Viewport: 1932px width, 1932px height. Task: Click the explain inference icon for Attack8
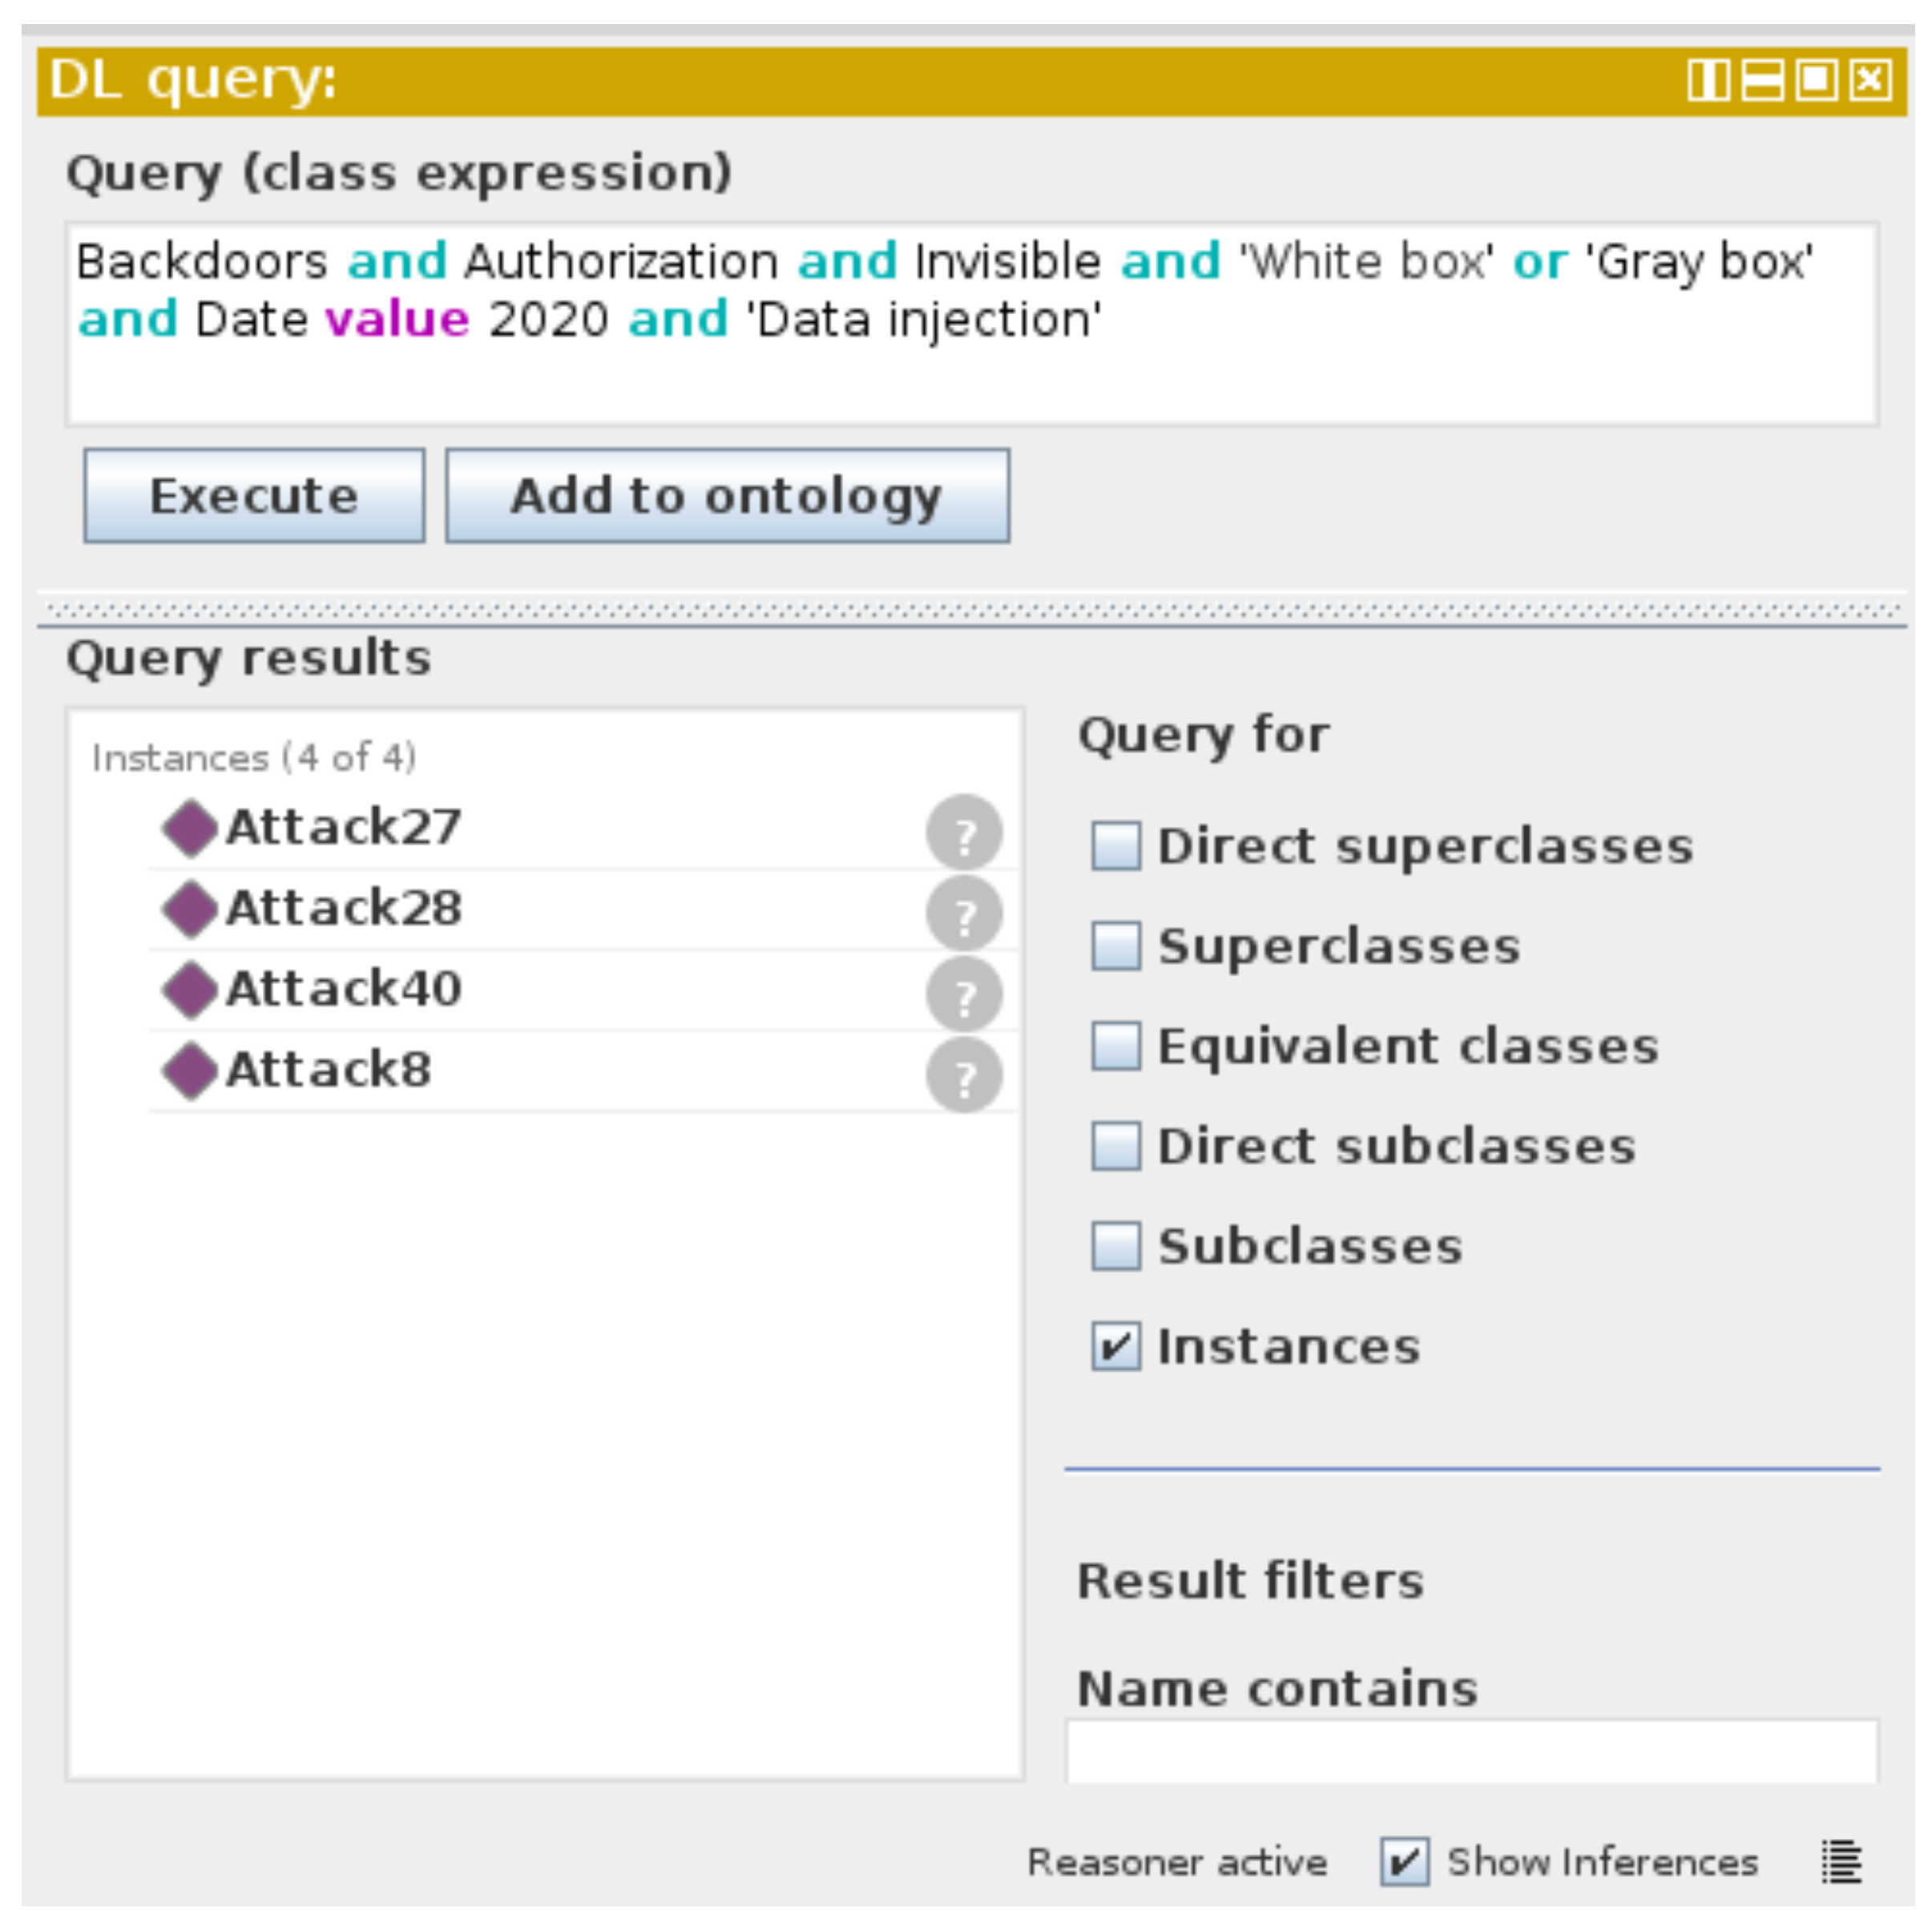964,1075
